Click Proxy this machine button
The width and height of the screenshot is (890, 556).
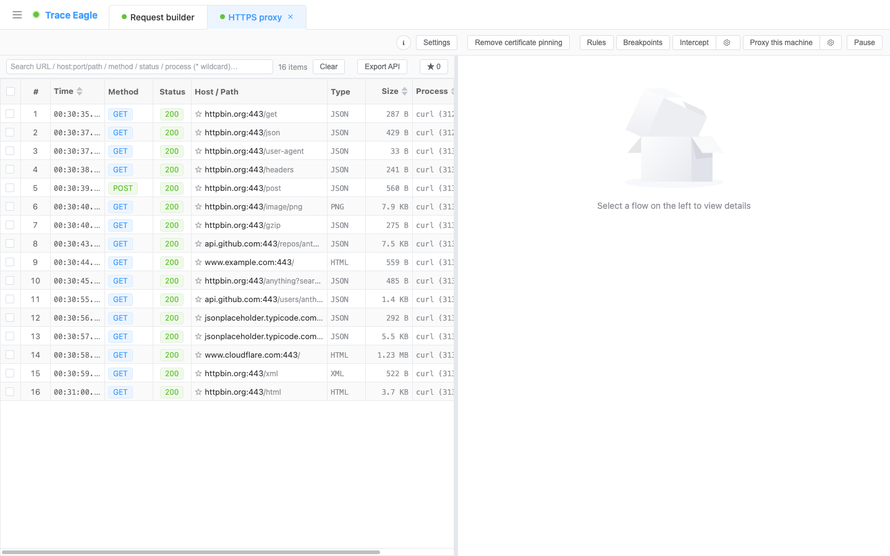[781, 43]
